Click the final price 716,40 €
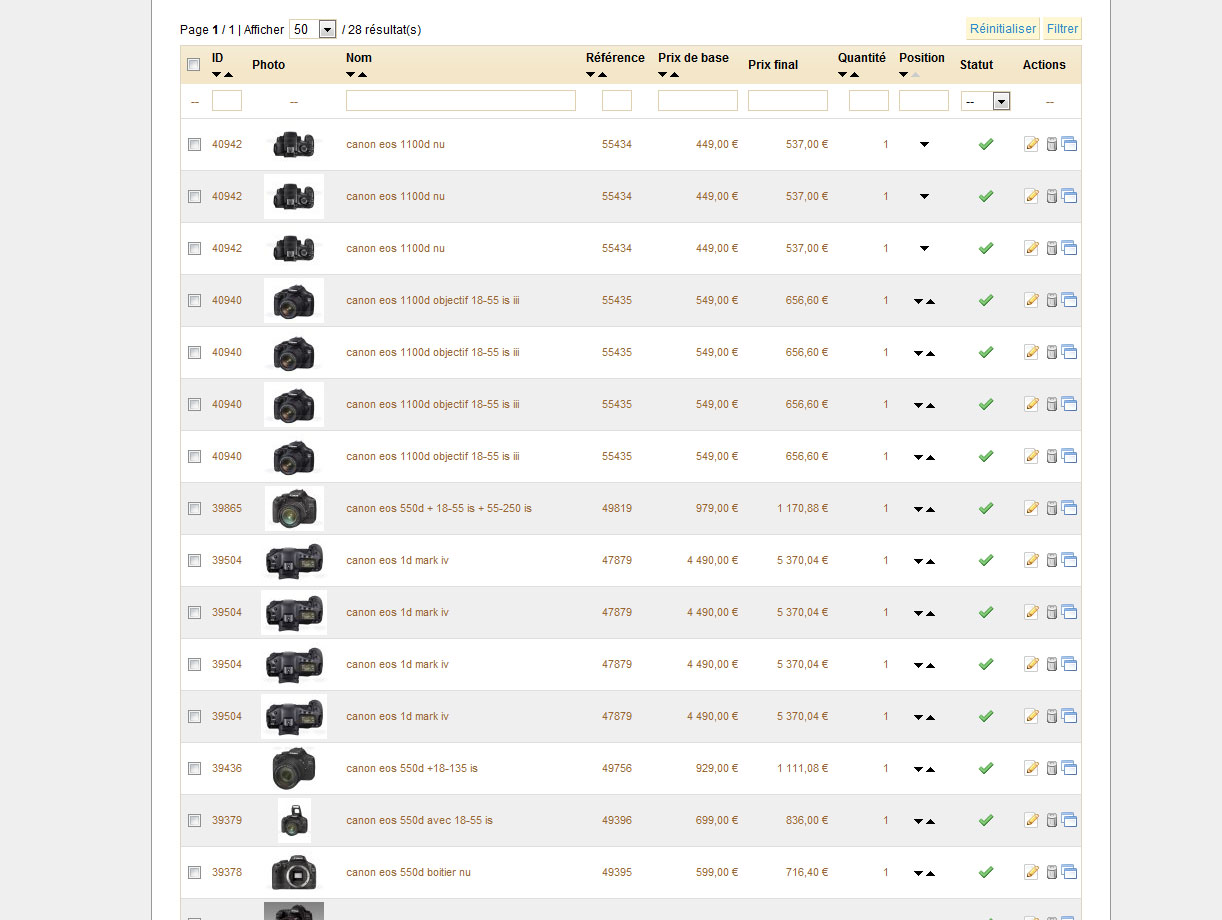This screenshot has width=1222, height=920. tap(807, 872)
